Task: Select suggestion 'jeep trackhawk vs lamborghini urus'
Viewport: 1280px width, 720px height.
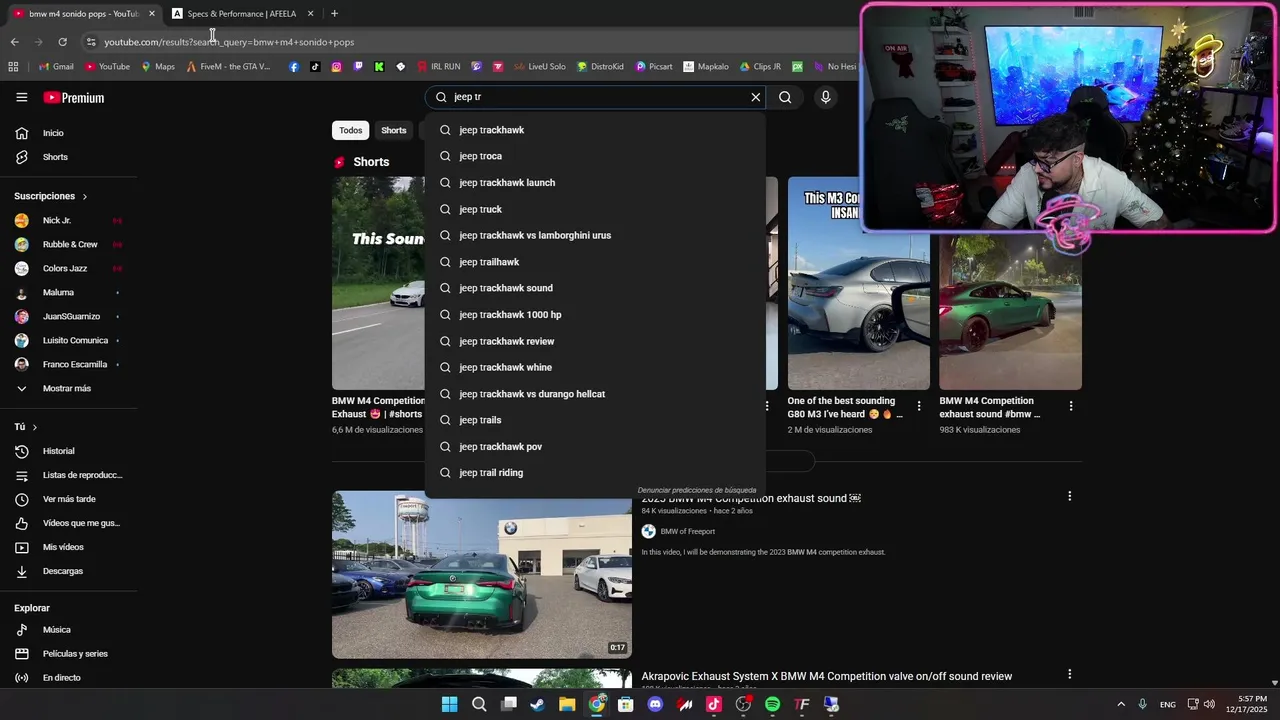Action: [x=595, y=235]
